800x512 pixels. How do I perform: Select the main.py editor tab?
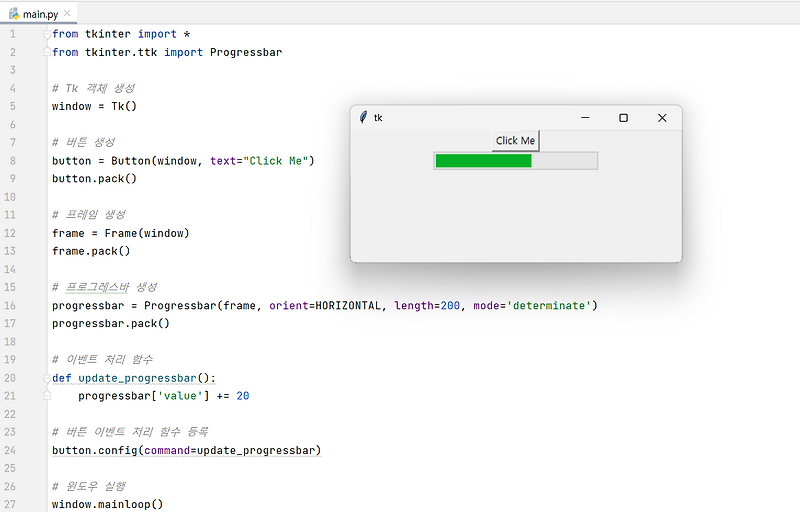click(x=39, y=14)
